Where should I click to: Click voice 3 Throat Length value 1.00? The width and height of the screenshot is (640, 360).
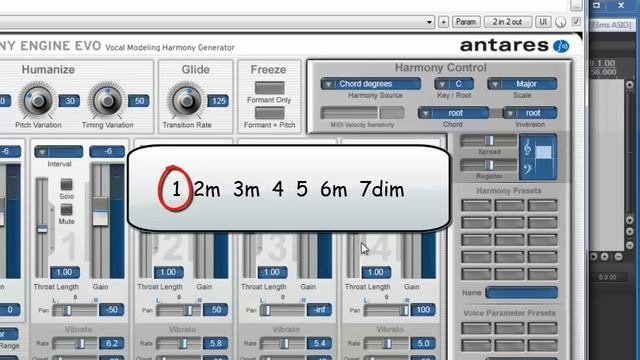272,272
